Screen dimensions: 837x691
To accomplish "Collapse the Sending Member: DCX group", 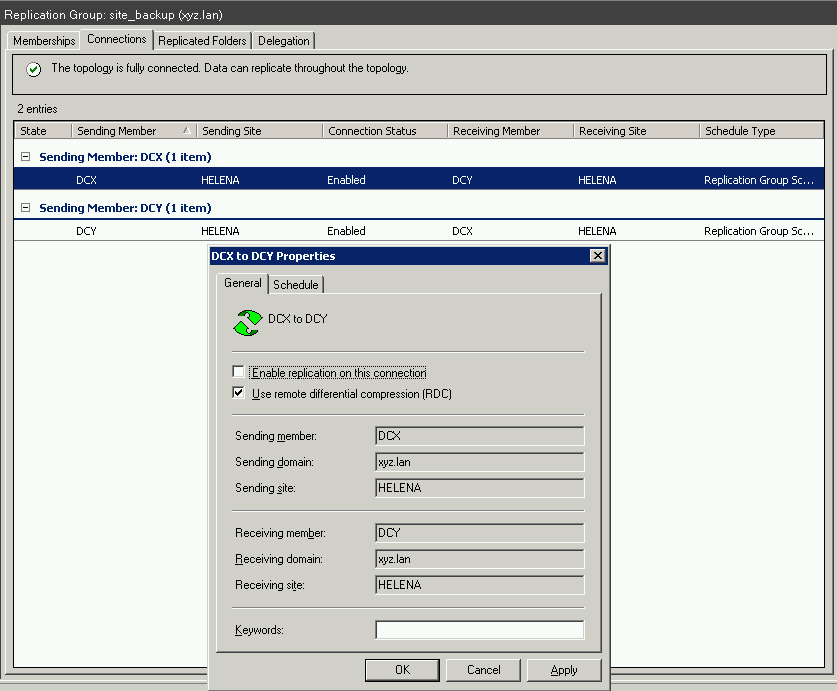I will click(x=26, y=157).
